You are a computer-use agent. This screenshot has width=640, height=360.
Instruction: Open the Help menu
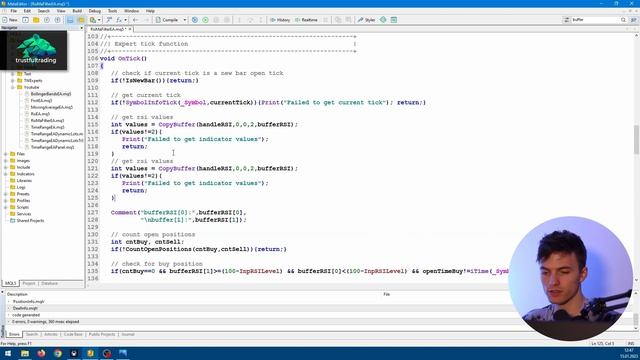coord(150,11)
